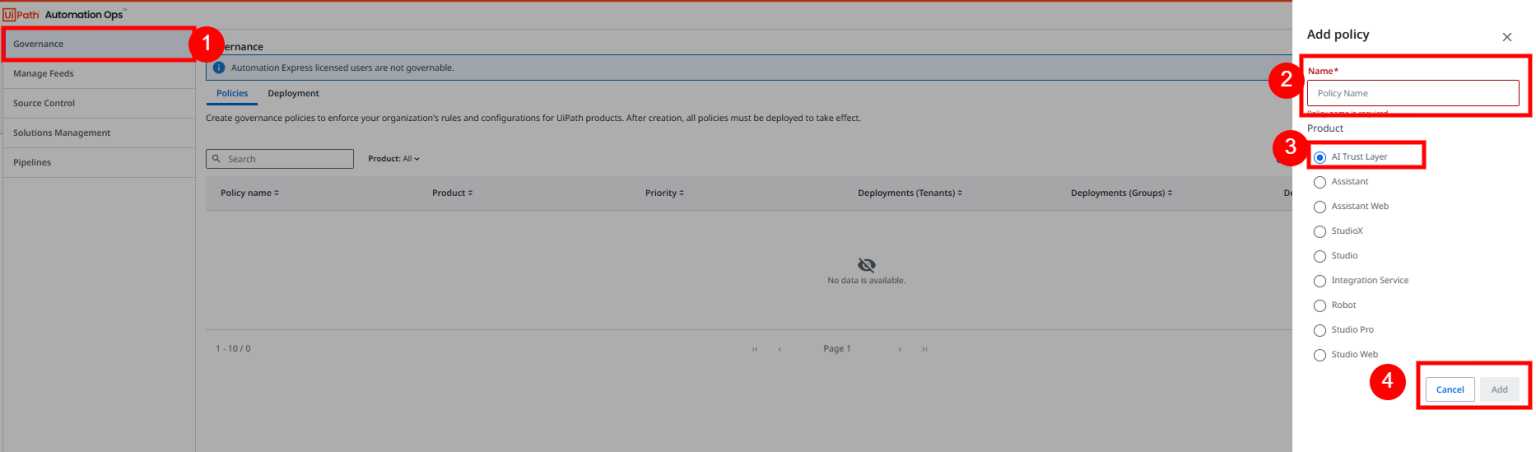Go to first page of pagination
Screen dimensions: 1536x452
click(x=754, y=349)
